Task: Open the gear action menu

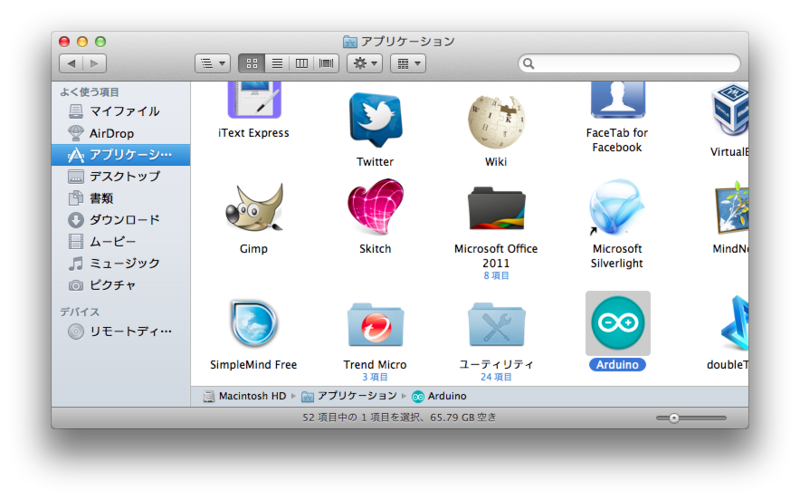Action: click(365, 63)
